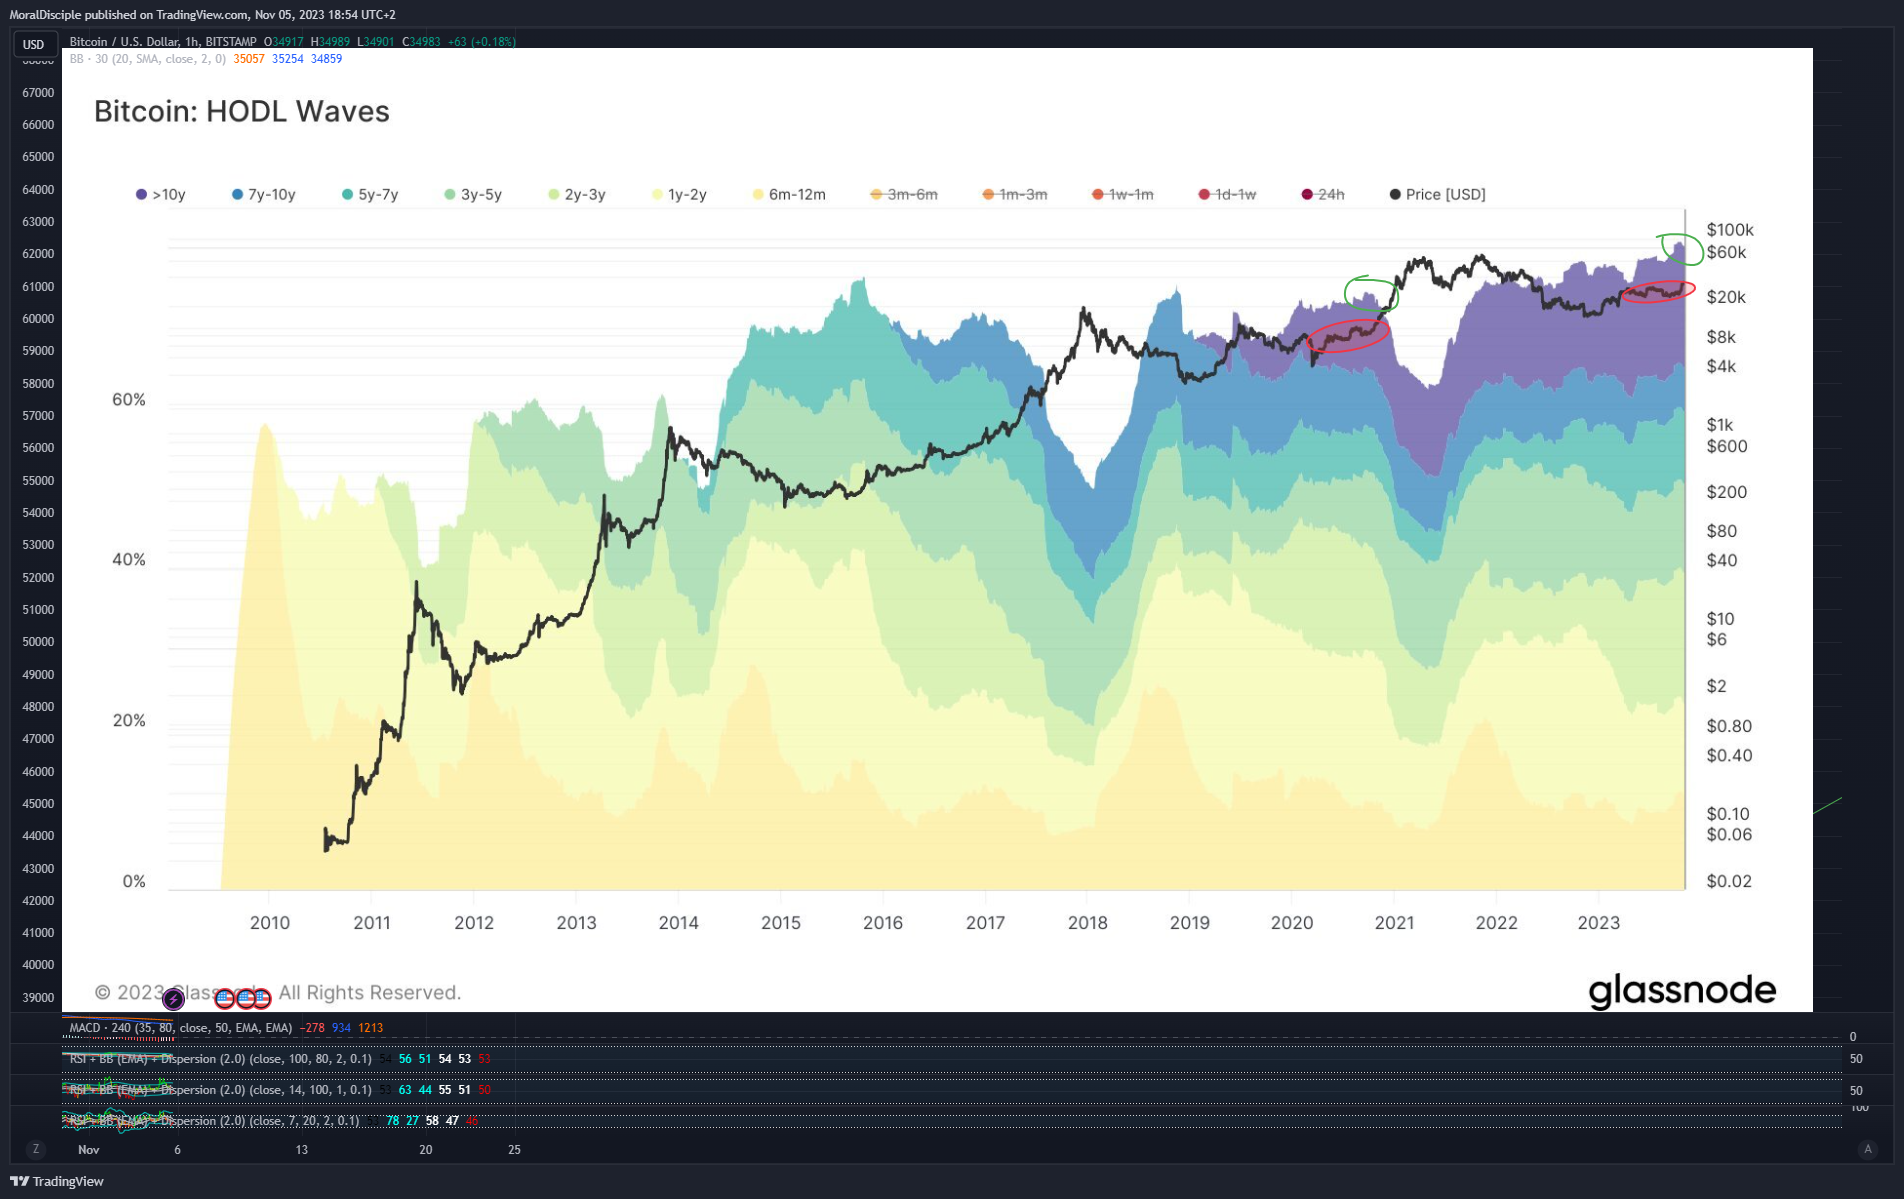Toggle the 7y-10y legend series
Viewport: 1904px width, 1199px height.
coord(264,194)
